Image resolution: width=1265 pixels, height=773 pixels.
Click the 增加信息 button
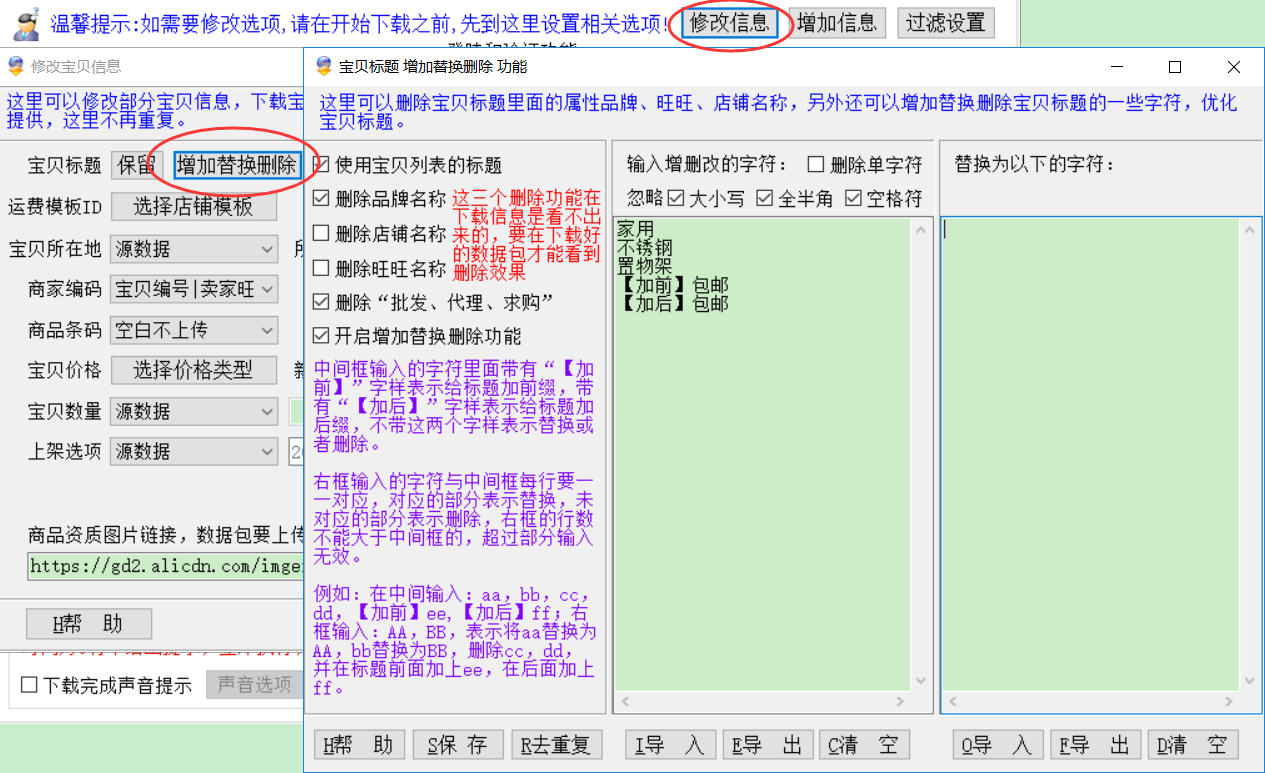point(837,22)
